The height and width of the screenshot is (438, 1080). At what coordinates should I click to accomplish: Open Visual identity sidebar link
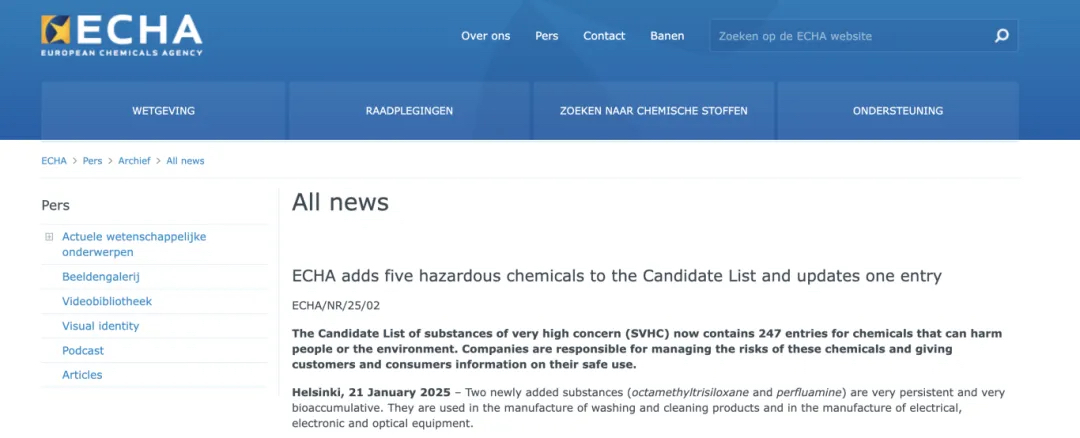pyautogui.click(x=100, y=326)
